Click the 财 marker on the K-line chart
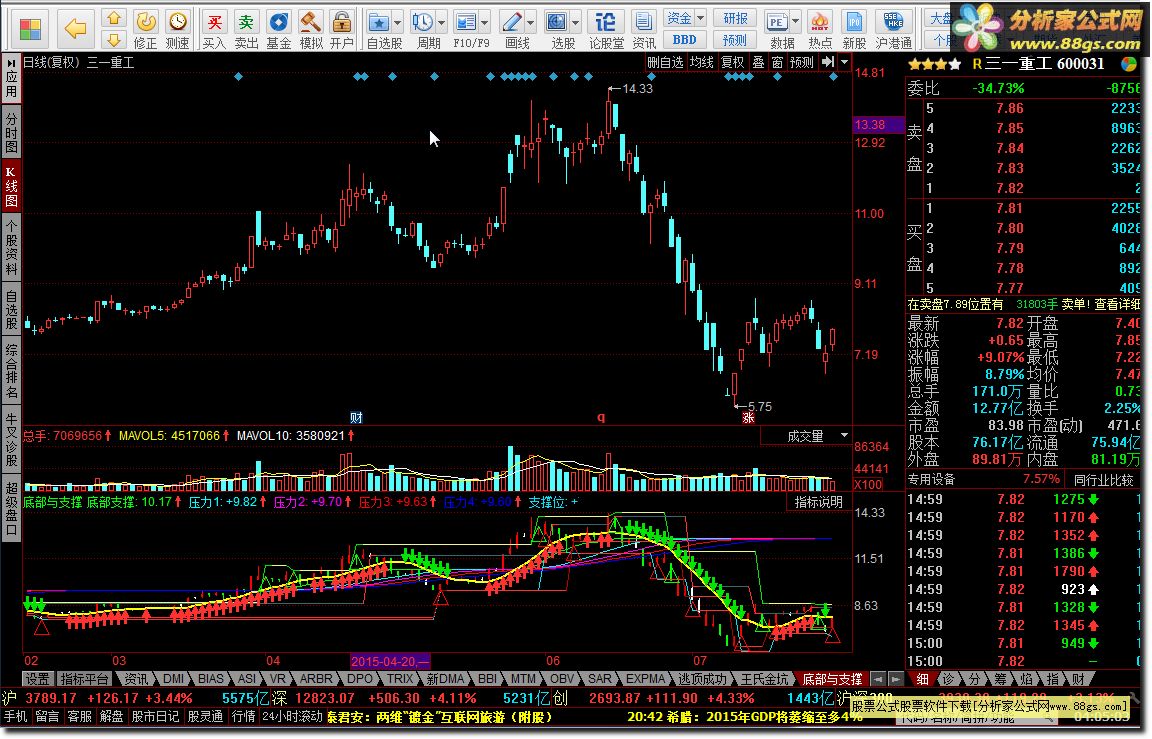The width and height of the screenshot is (1152, 739). pyautogui.click(x=356, y=418)
